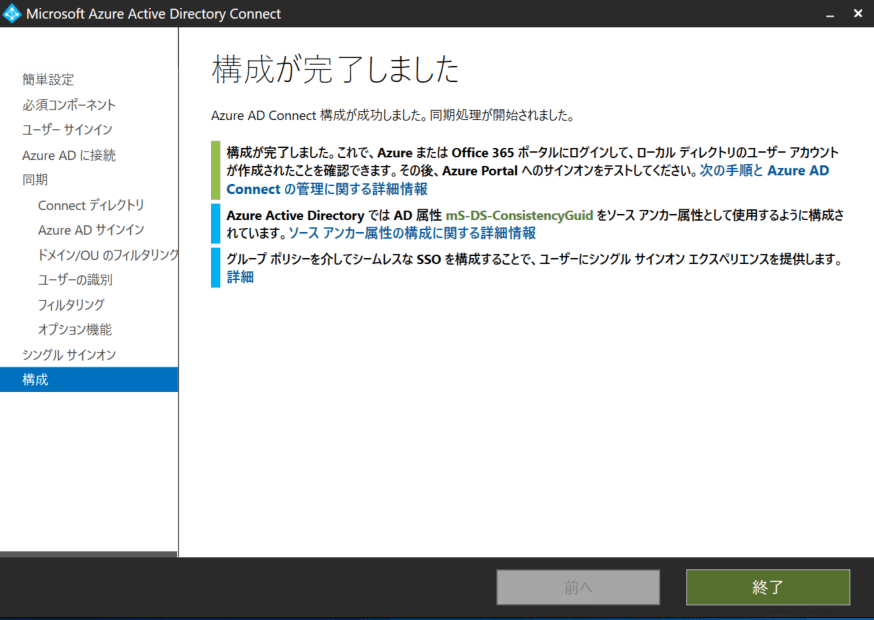Select フィルタリング sub-step
Image resolution: width=874 pixels, height=620 pixels.
pos(71,304)
